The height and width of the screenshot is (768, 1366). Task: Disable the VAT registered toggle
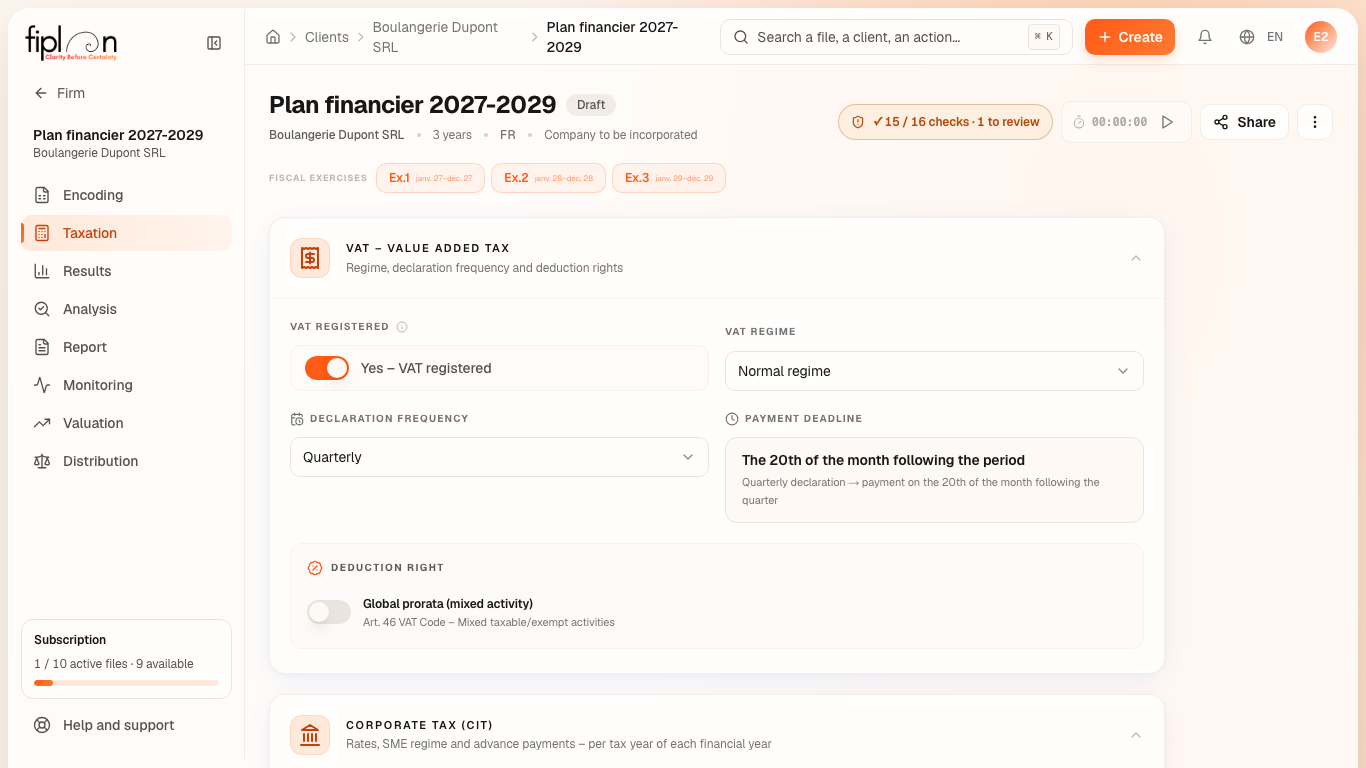(x=327, y=368)
